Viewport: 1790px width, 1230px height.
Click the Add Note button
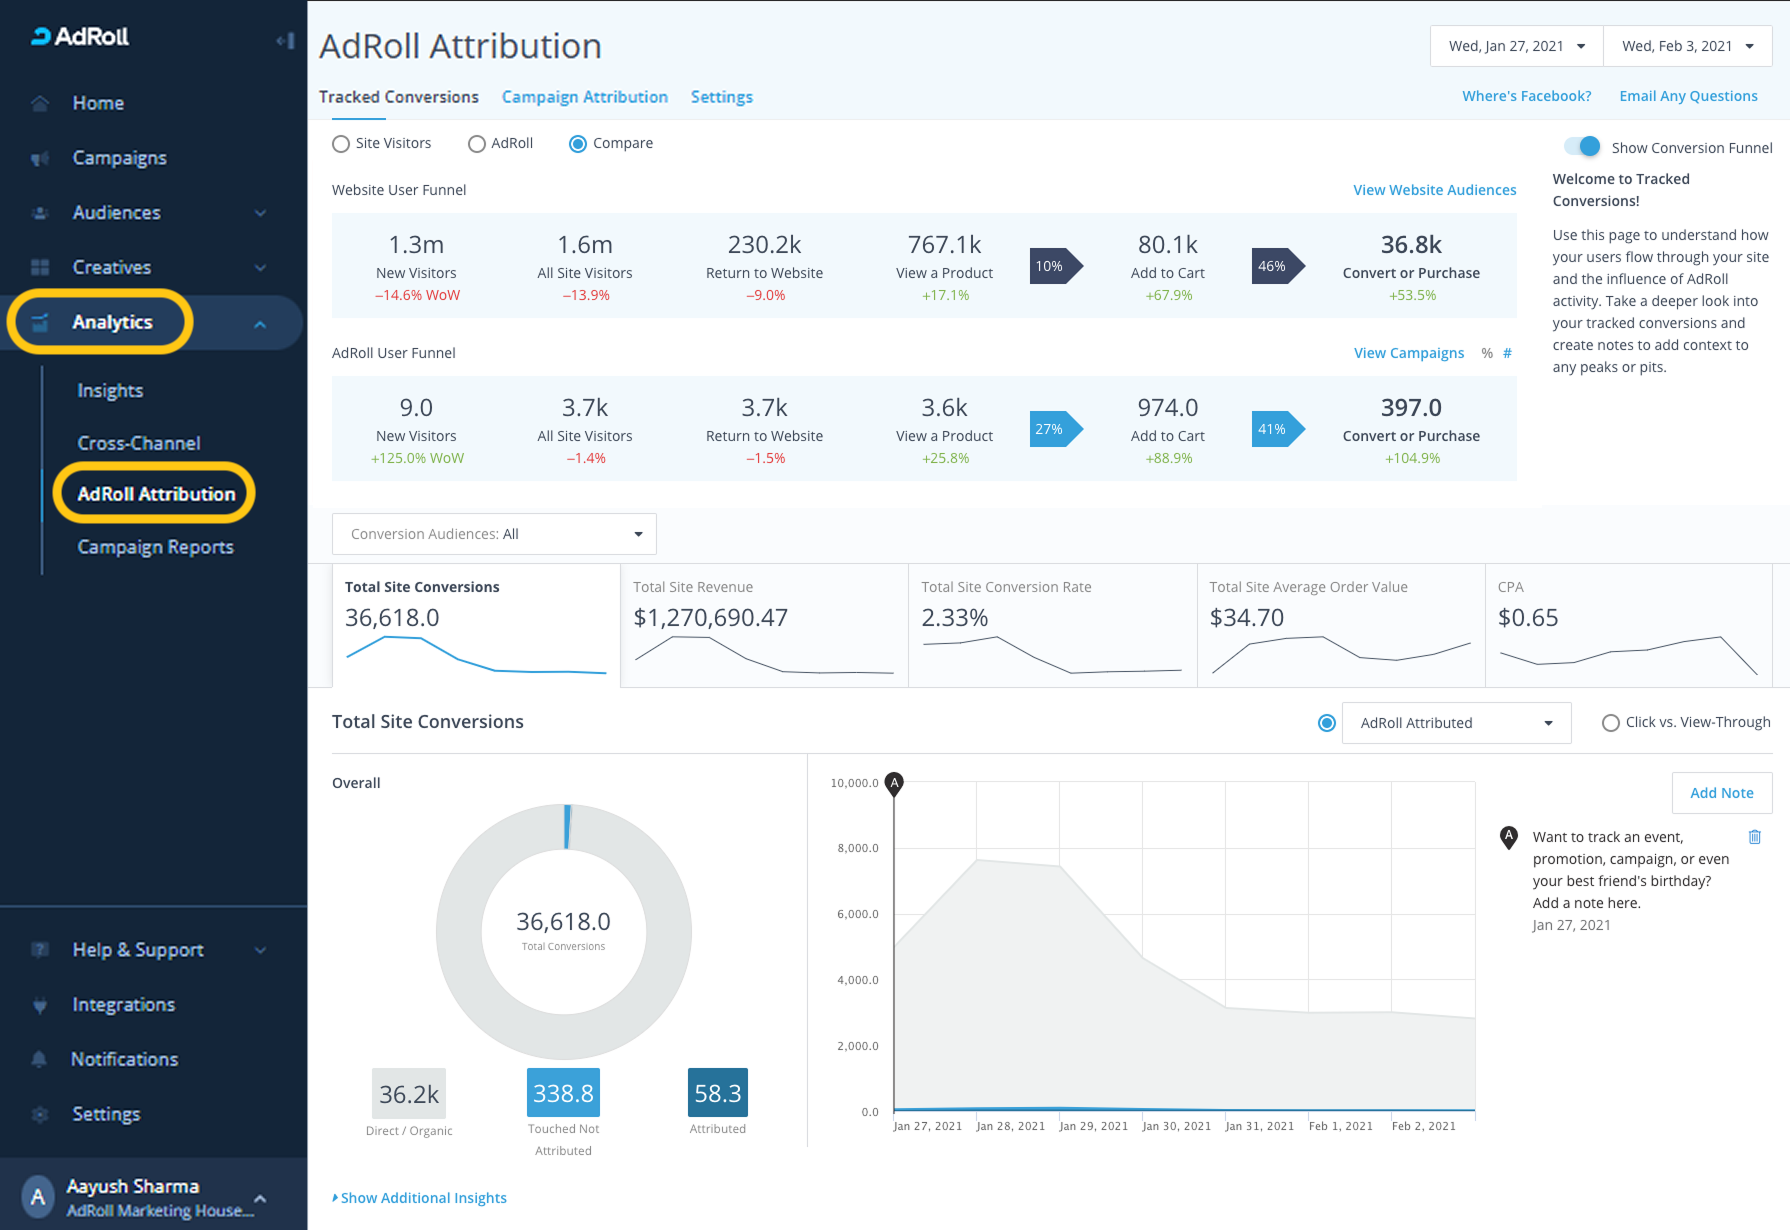1721,793
